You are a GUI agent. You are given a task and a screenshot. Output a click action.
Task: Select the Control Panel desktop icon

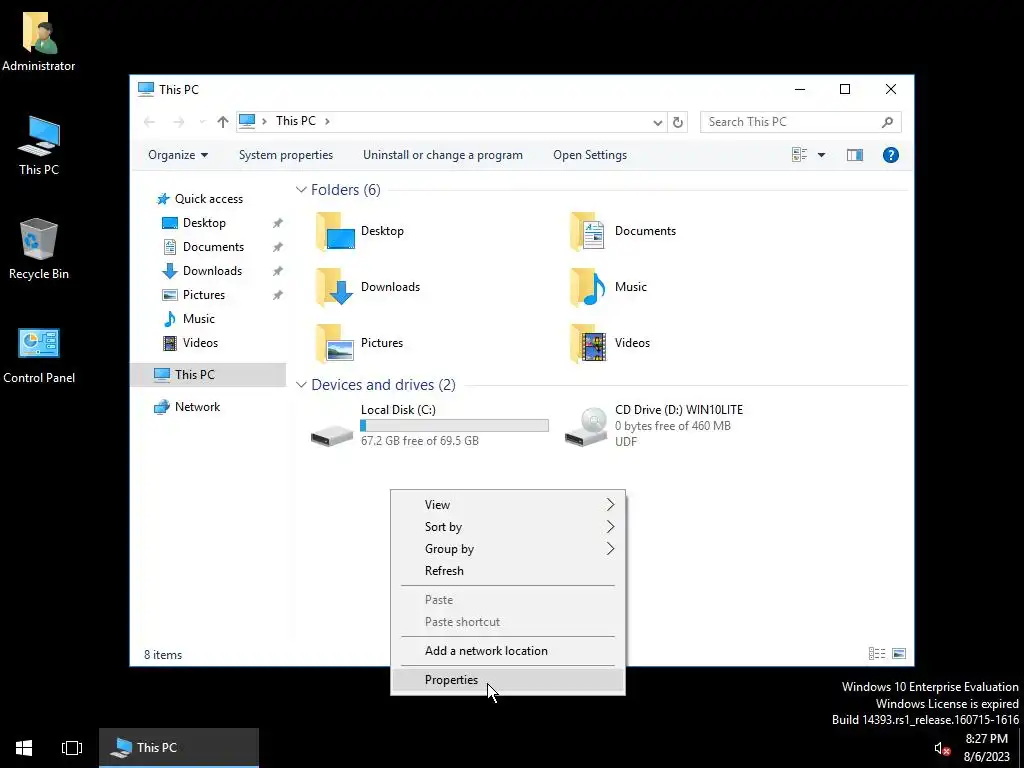click(x=39, y=356)
